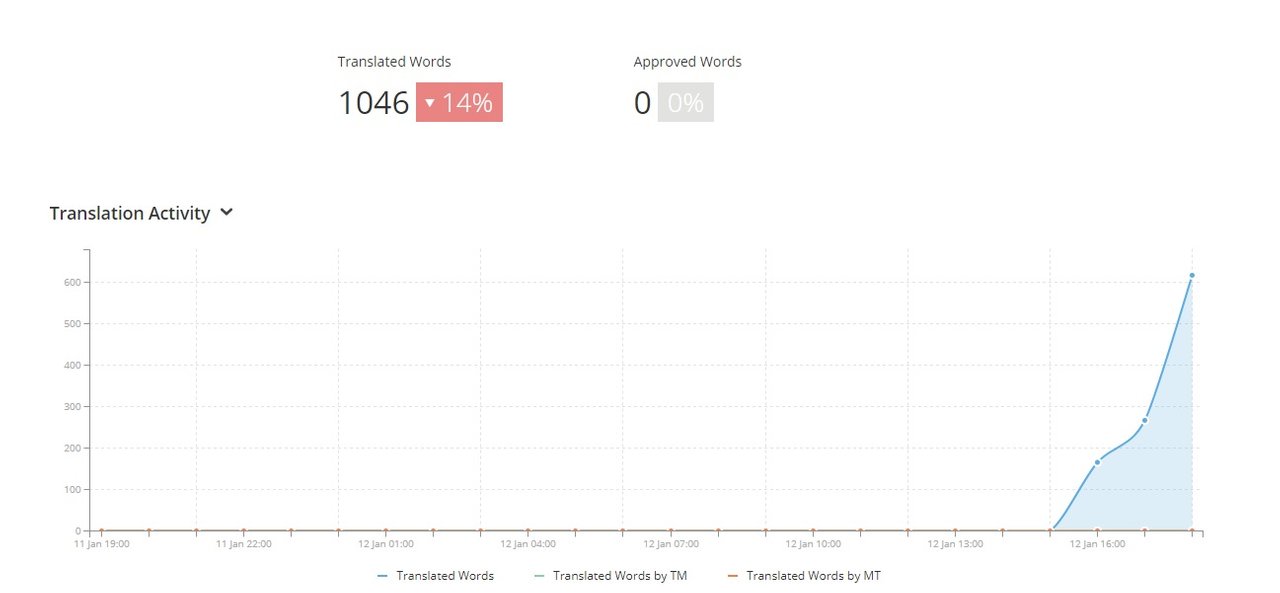Click the gray 0% badge

point(685,102)
